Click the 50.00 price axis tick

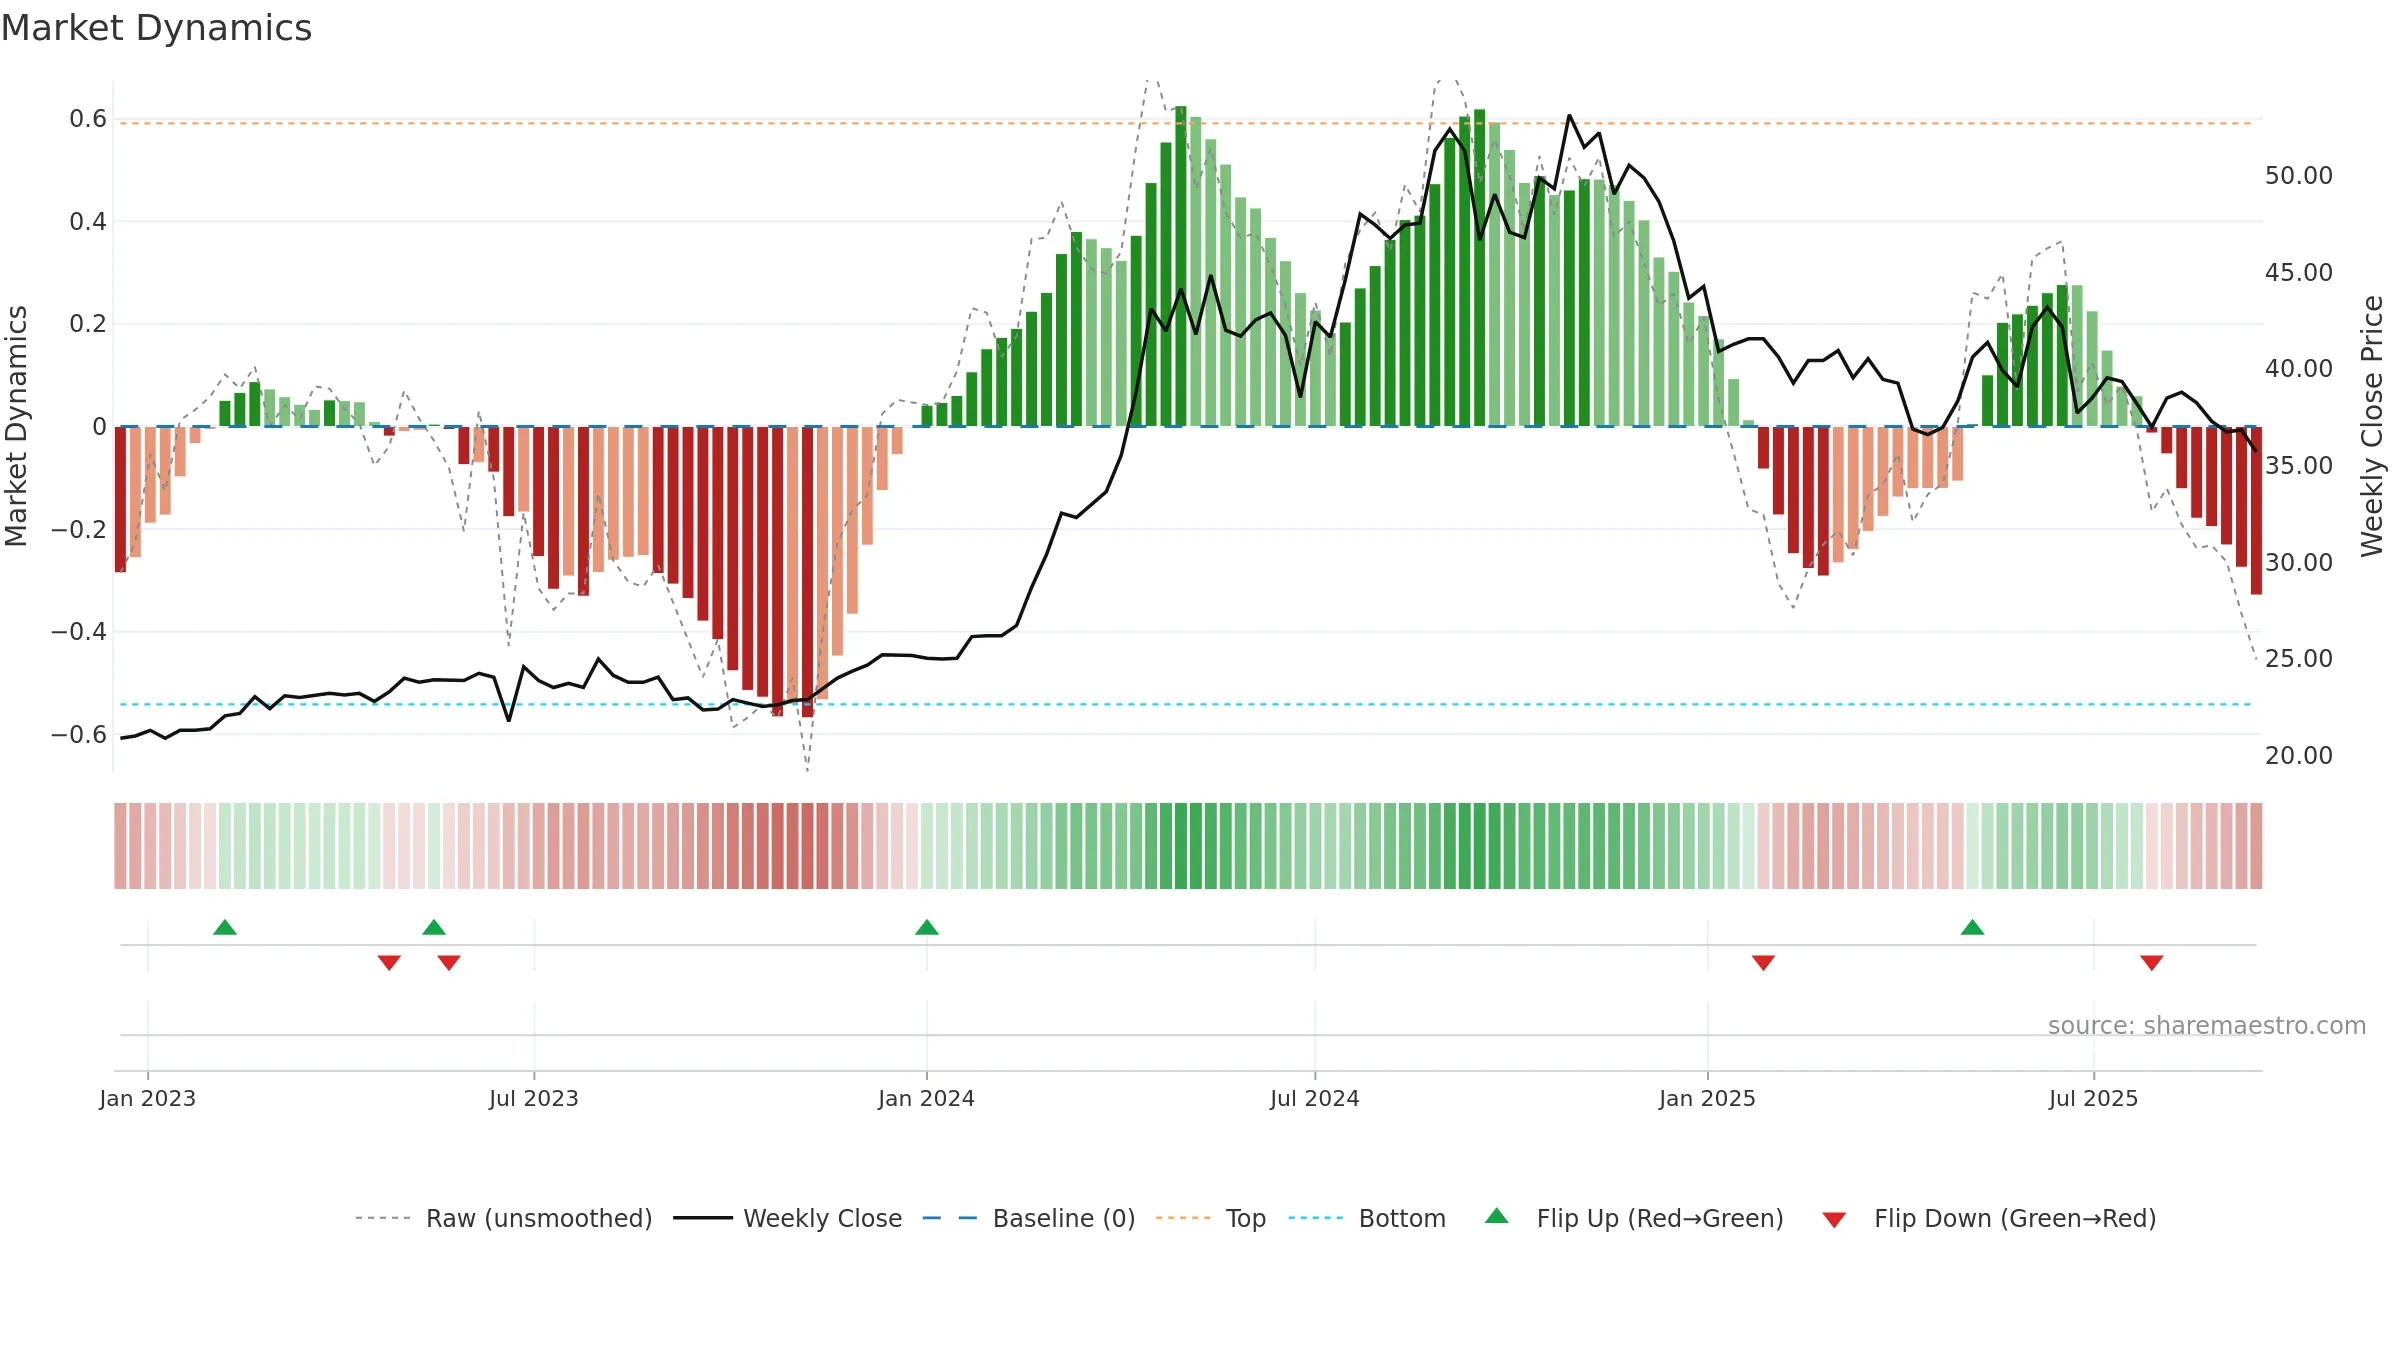(2299, 176)
